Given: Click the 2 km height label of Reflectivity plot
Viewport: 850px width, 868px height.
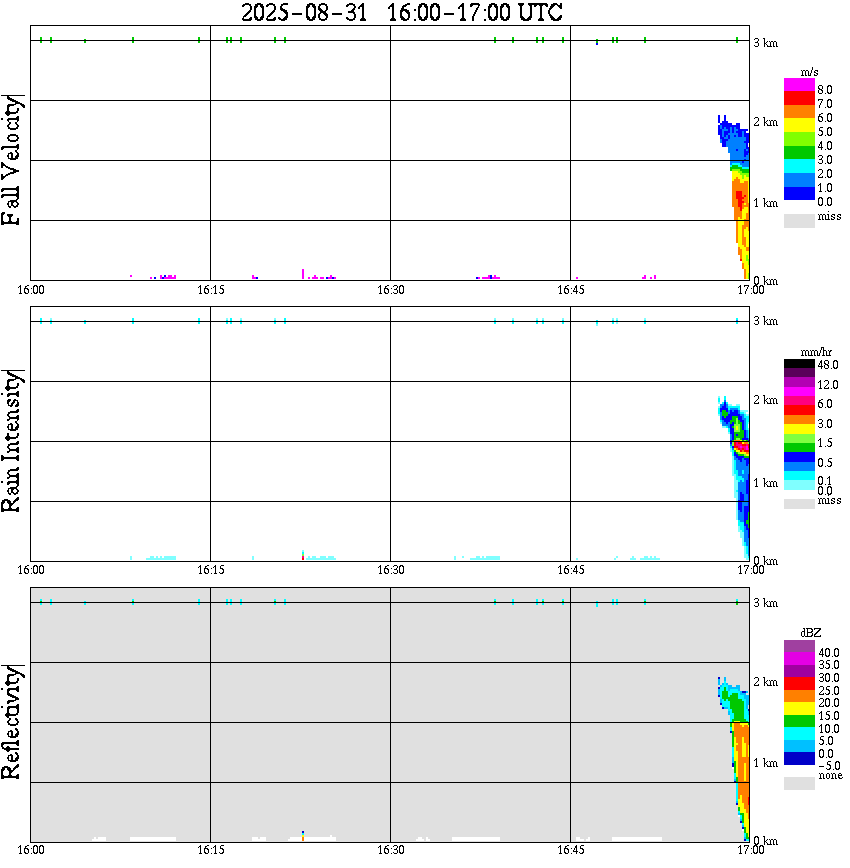Looking at the screenshot, I should click(765, 682).
